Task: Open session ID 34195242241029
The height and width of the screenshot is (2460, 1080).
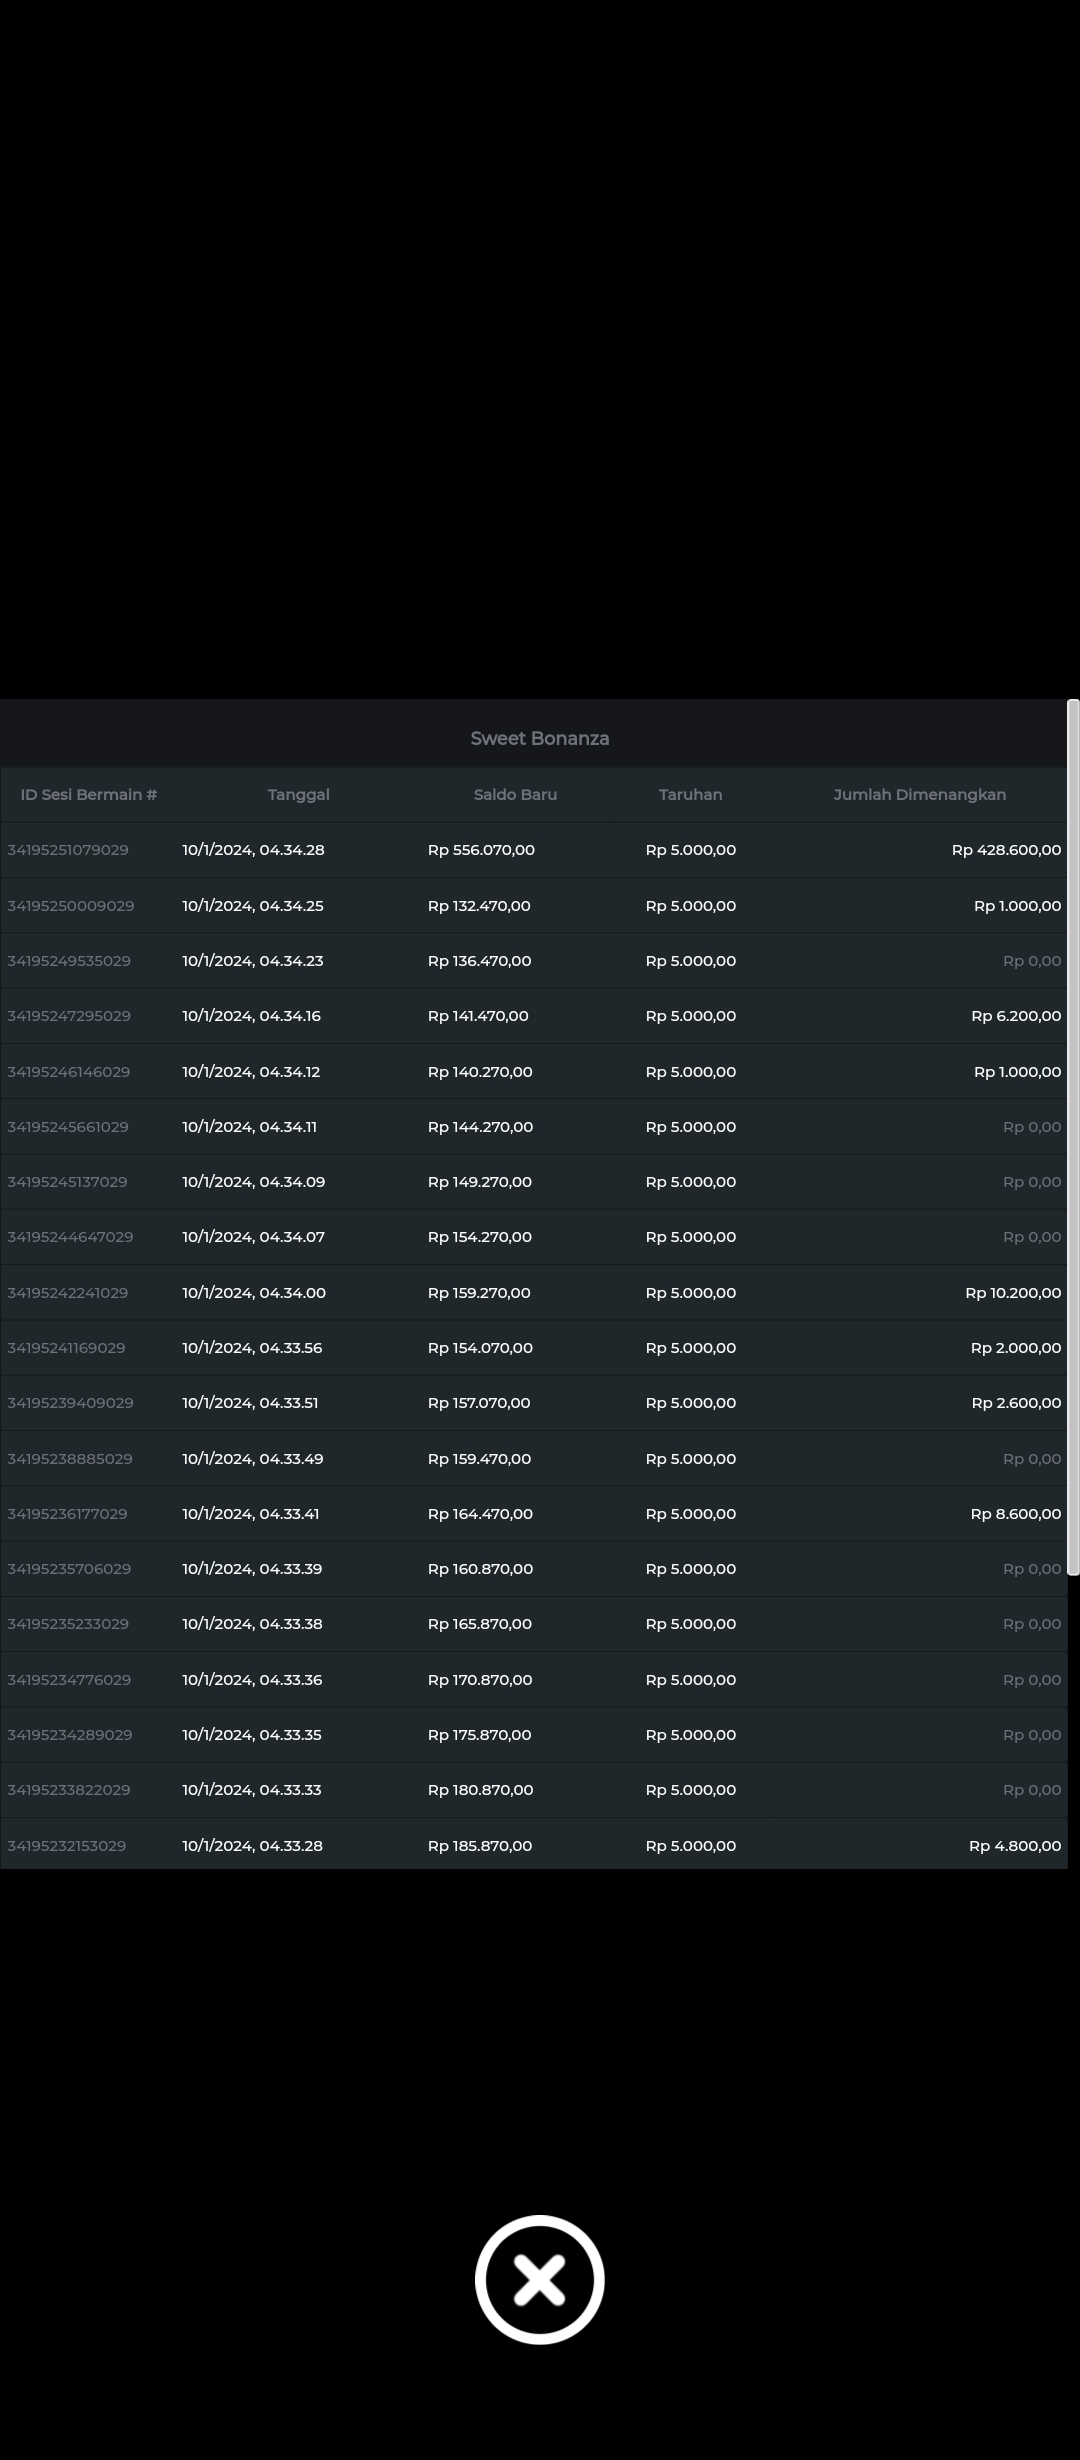Action: pos(68,1293)
